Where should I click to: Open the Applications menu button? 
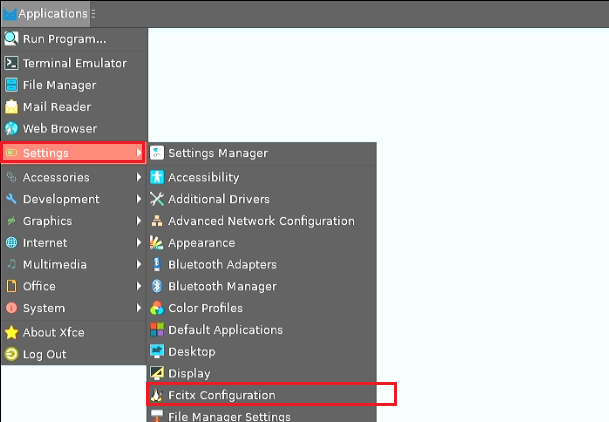pyautogui.click(x=45, y=14)
